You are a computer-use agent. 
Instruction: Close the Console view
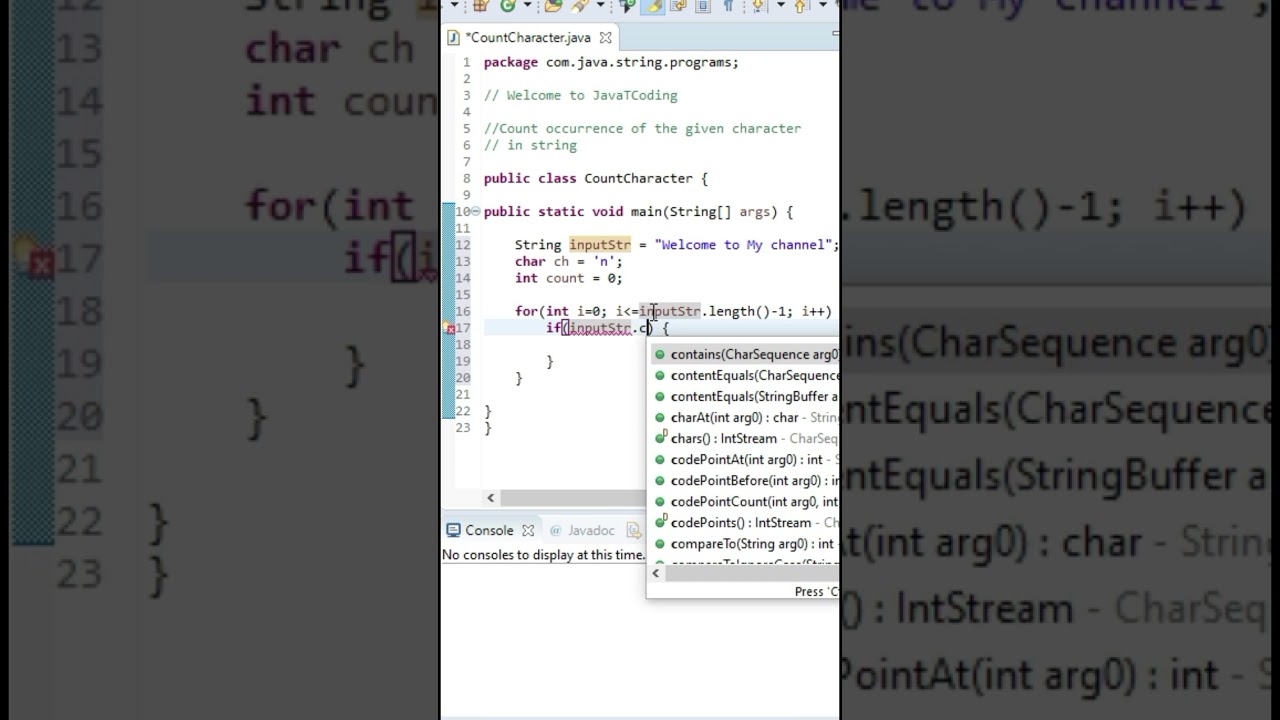528,530
